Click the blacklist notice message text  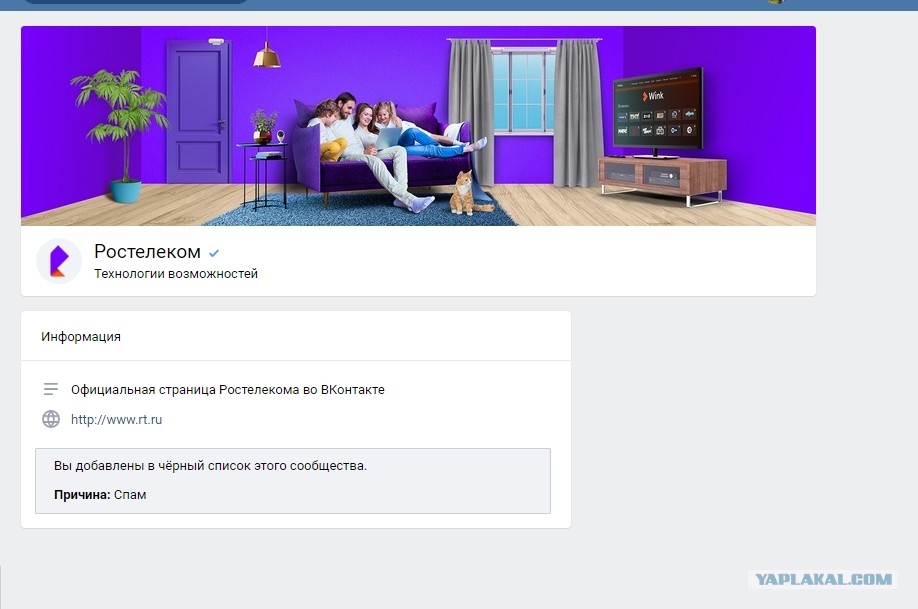point(210,466)
